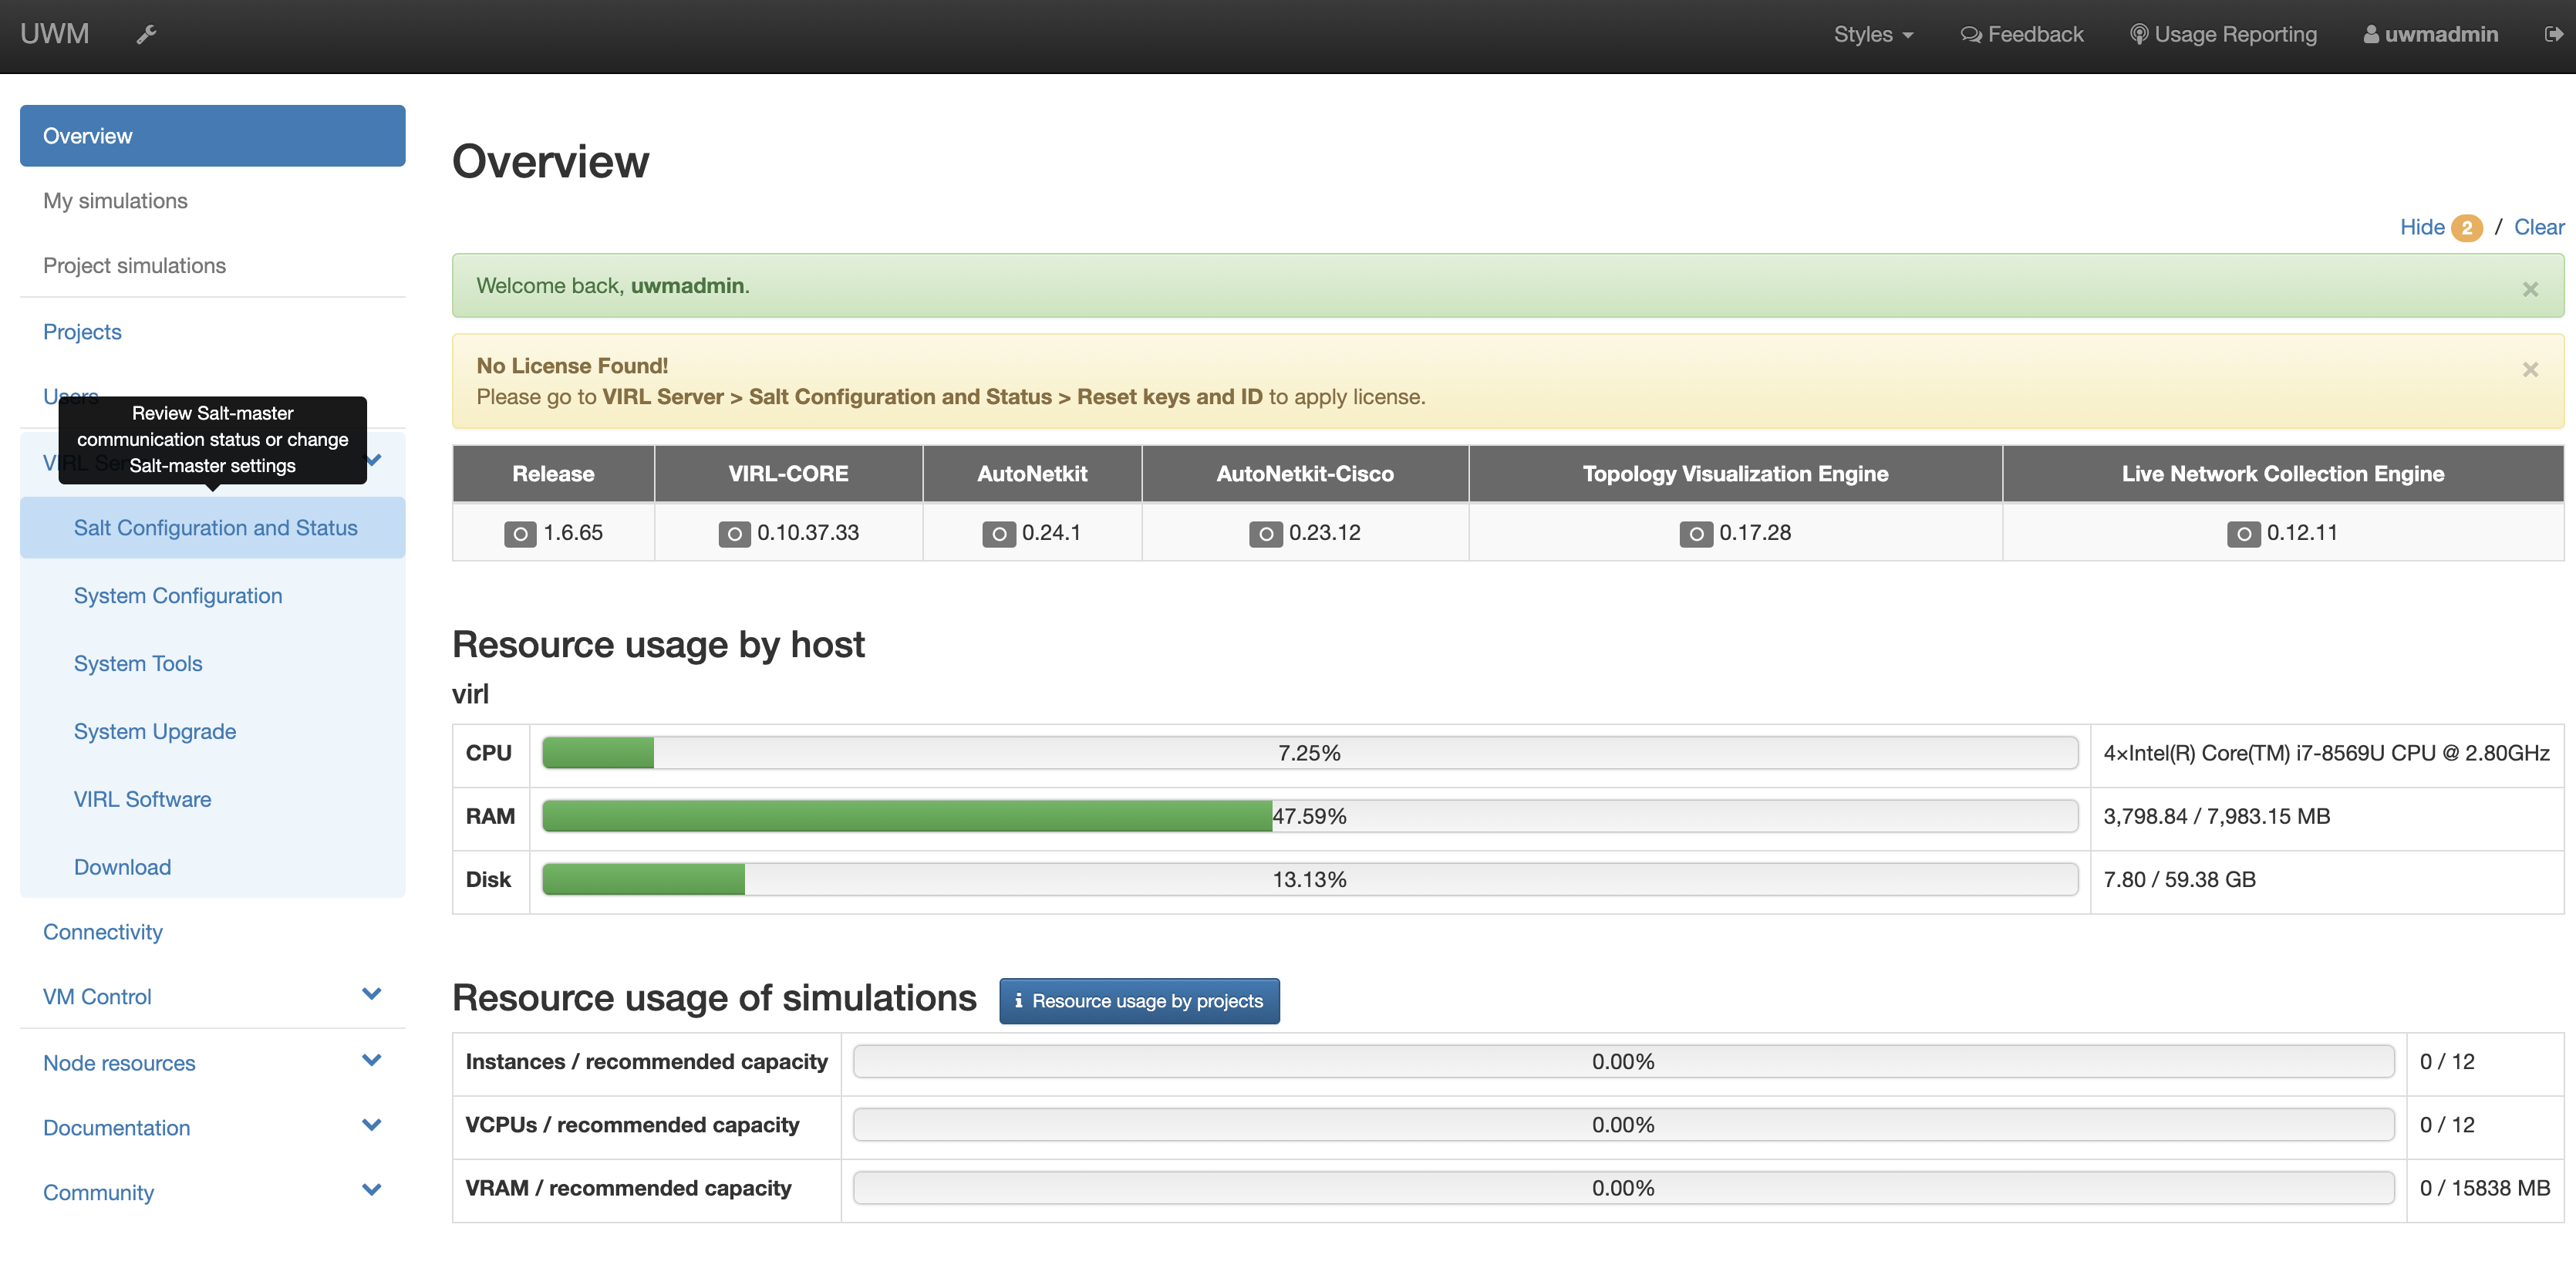Open the Styles dropdown
The width and height of the screenshot is (2576, 1265).
point(1873,33)
